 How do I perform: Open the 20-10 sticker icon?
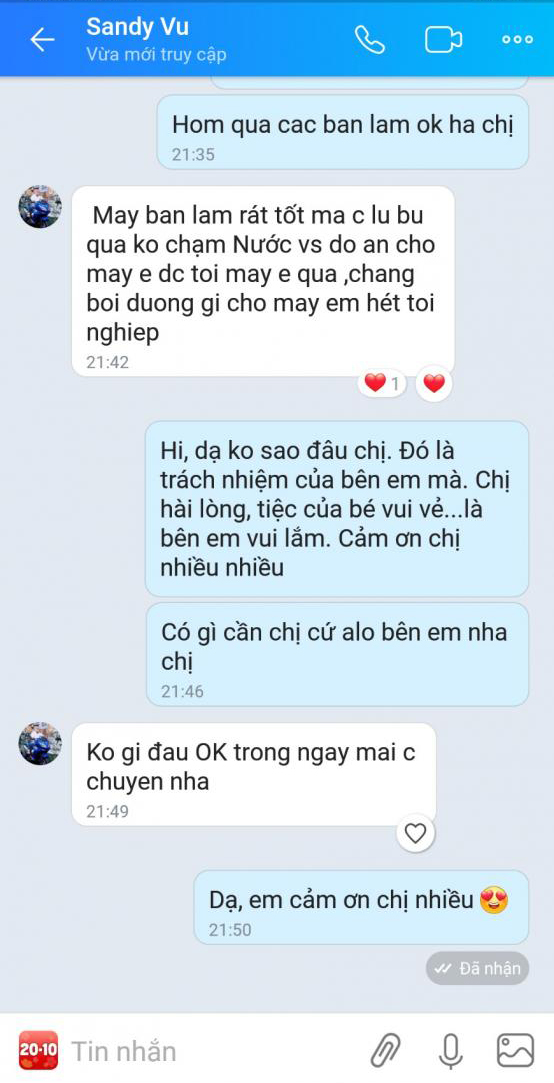coord(38,1050)
